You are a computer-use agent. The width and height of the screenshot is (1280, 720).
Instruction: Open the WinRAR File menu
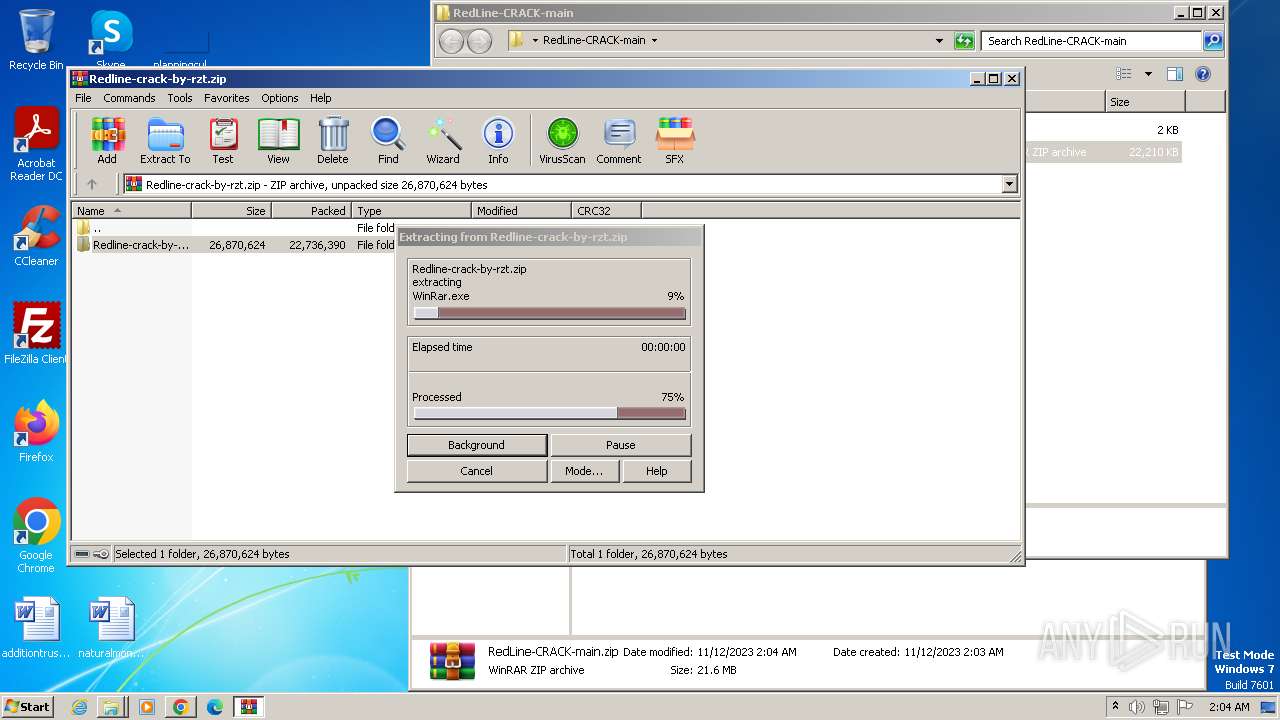tap(83, 98)
